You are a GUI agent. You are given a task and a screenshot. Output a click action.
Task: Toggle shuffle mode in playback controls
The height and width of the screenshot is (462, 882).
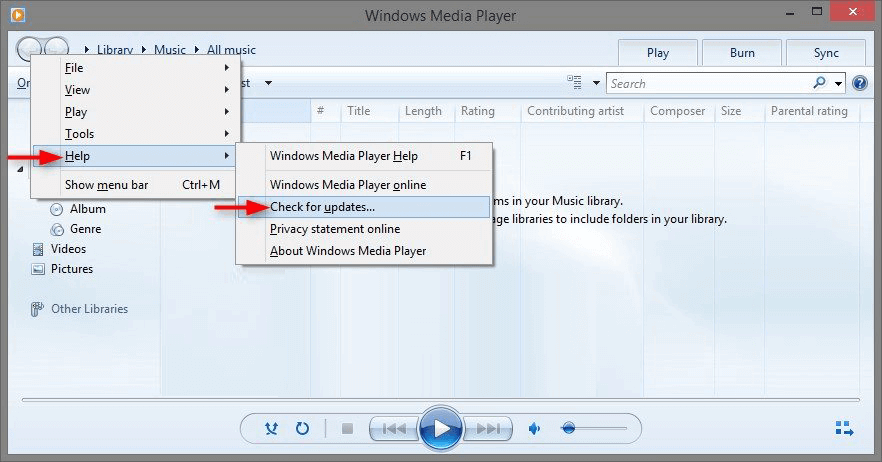pyautogui.click(x=271, y=429)
